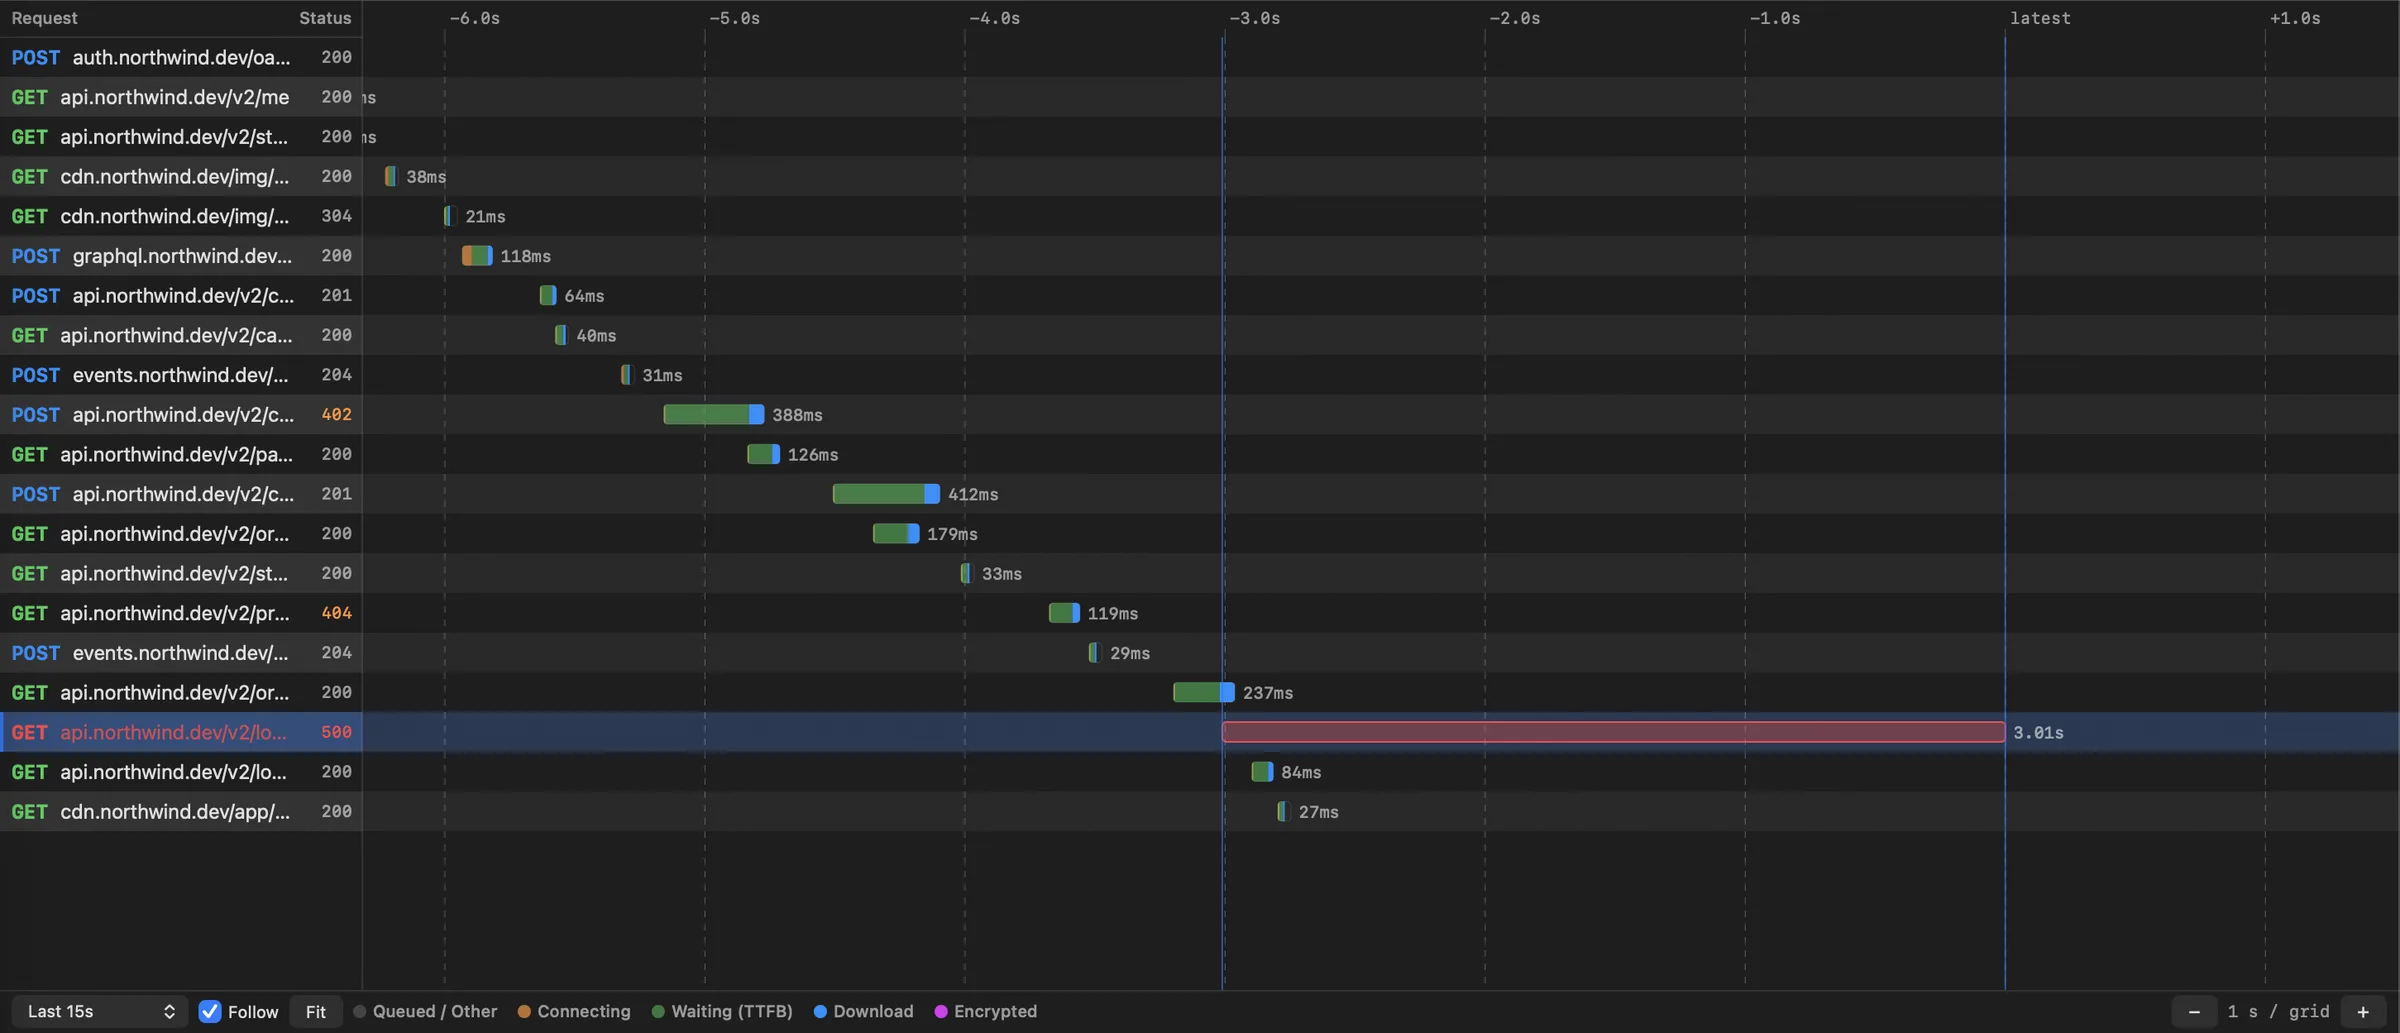Click the 33ms timing bar
This screenshot has width=2400, height=1033.
(965, 573)
